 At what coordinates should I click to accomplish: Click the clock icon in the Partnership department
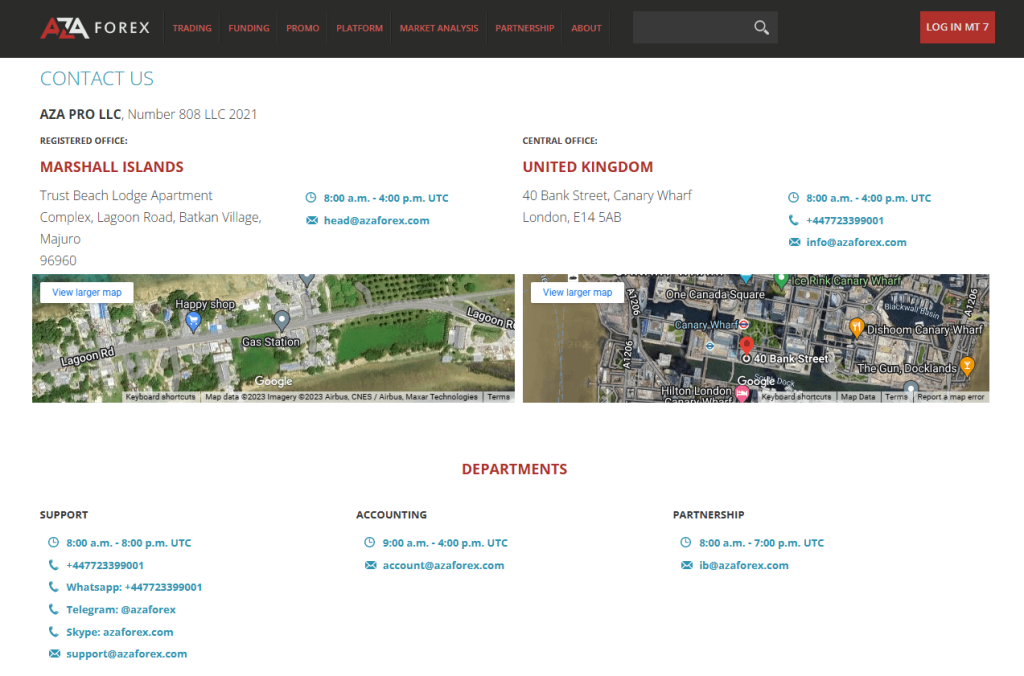tap(686, 542)
